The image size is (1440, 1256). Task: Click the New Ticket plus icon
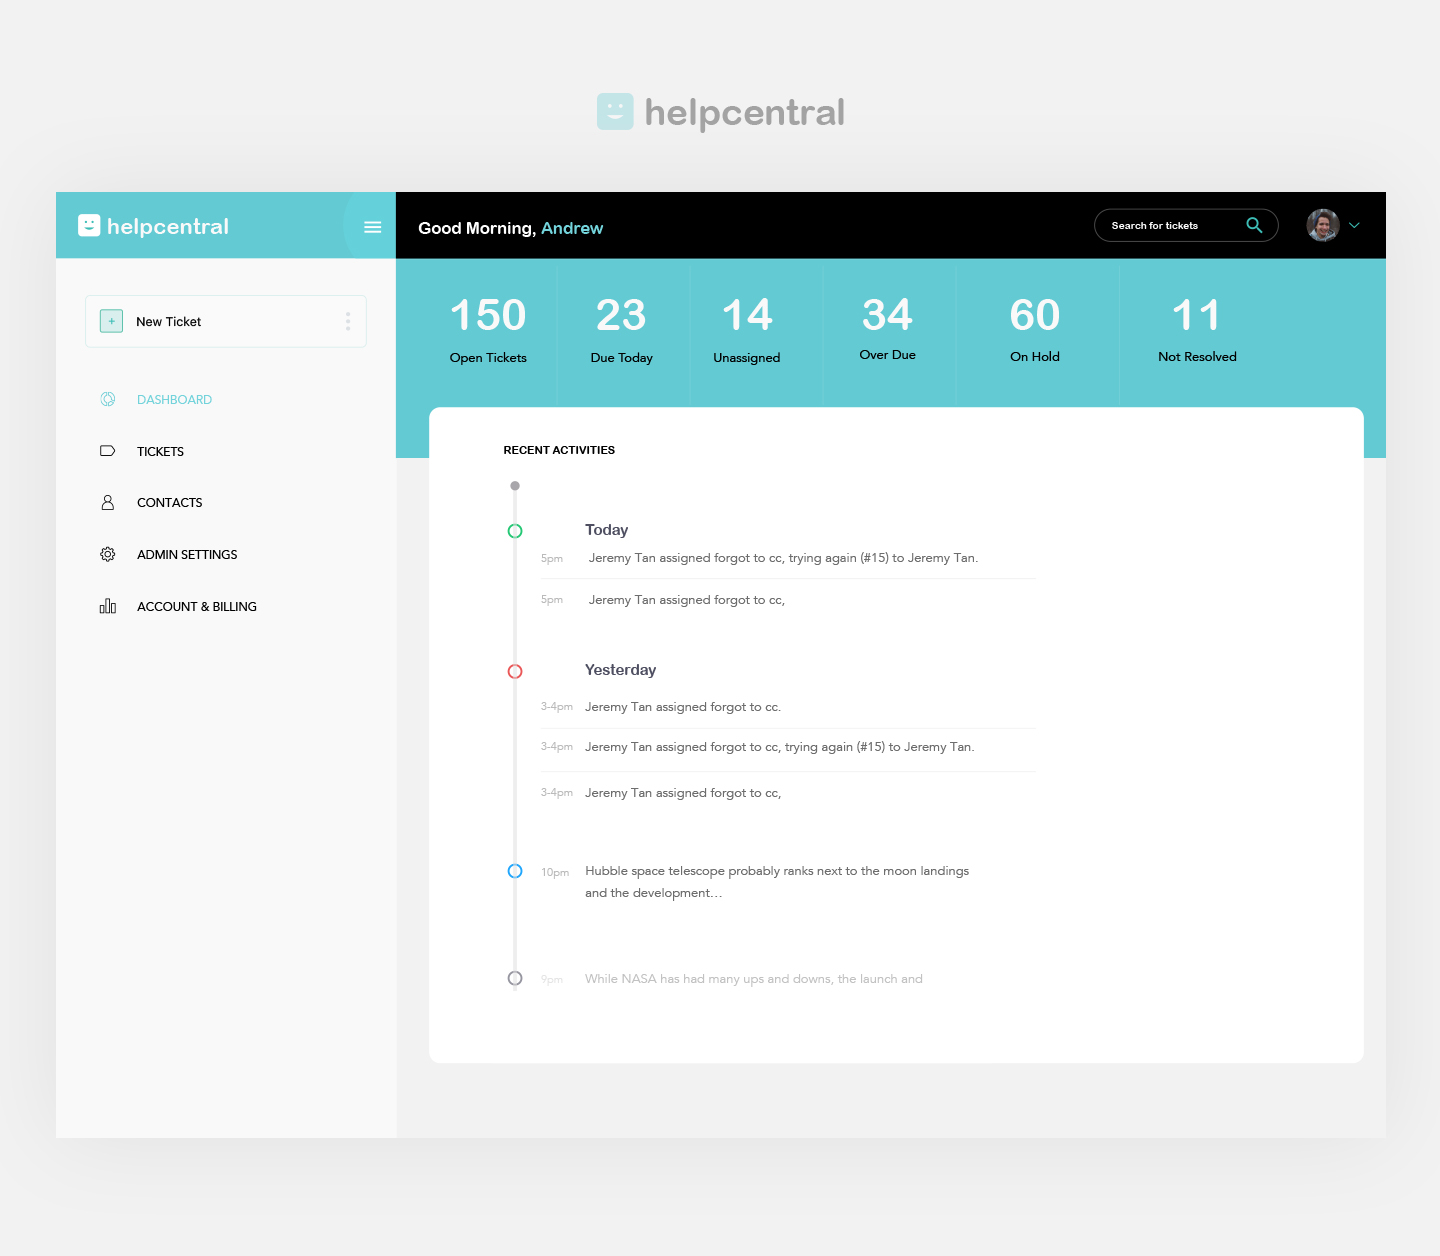tap(111, 321)
